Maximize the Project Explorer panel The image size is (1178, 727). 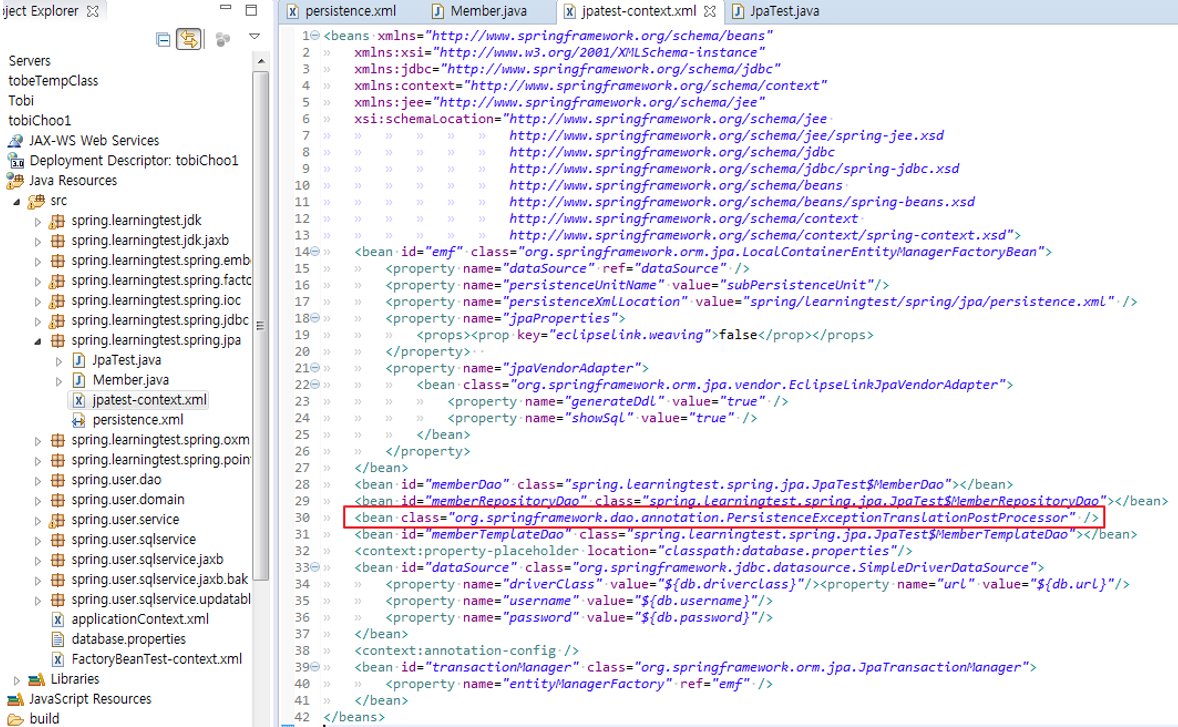pyautogui.click(x=252, y=10)
